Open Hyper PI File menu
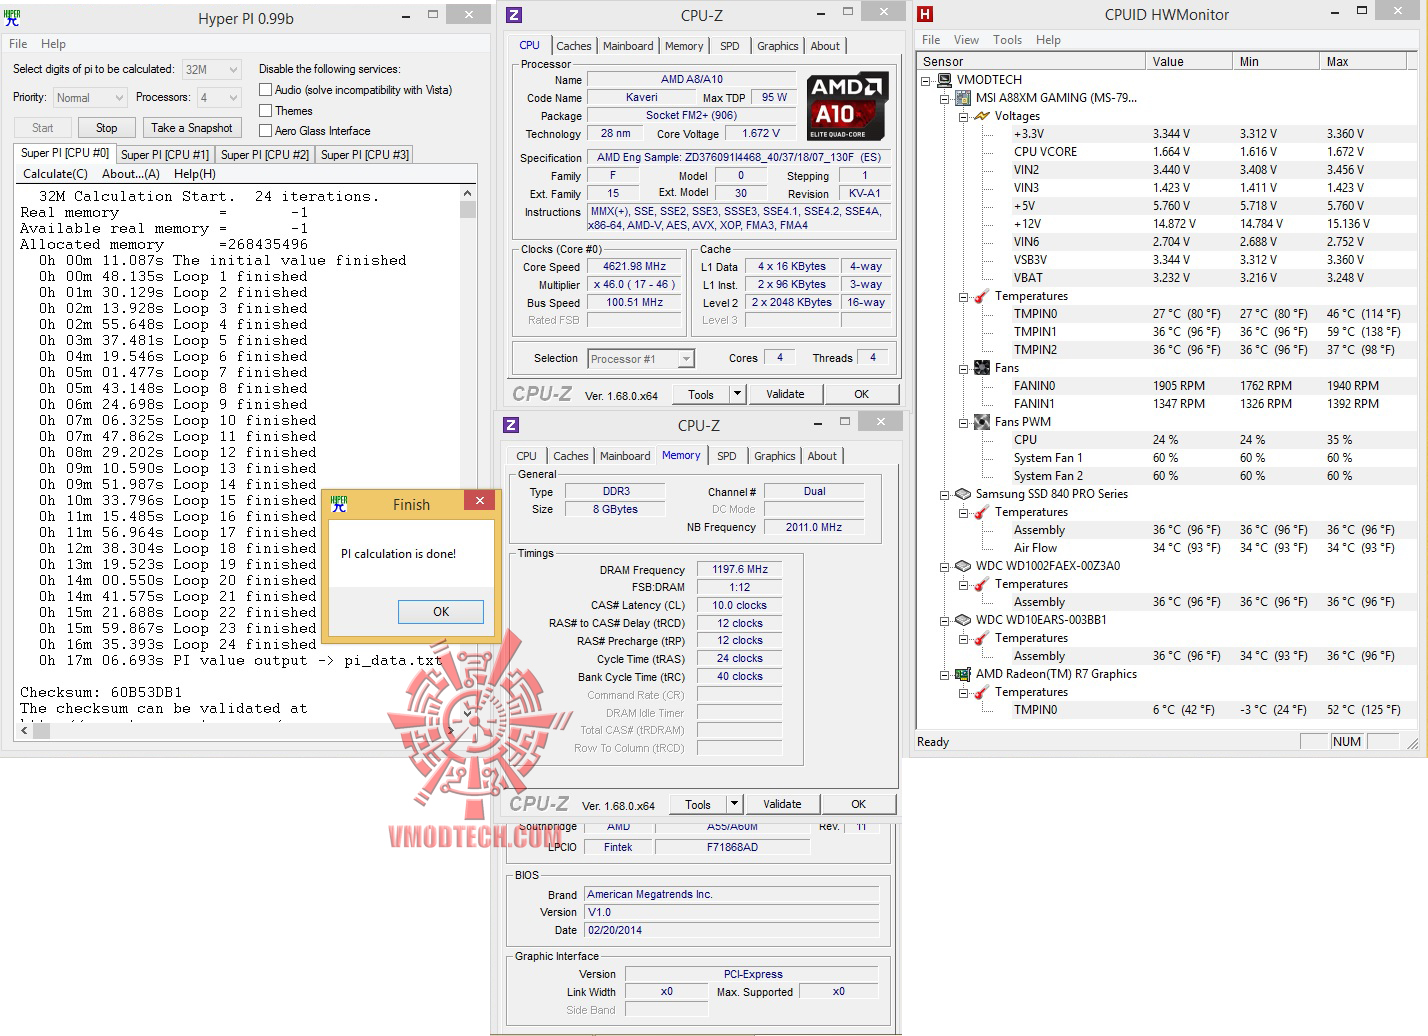 point(18,44)
